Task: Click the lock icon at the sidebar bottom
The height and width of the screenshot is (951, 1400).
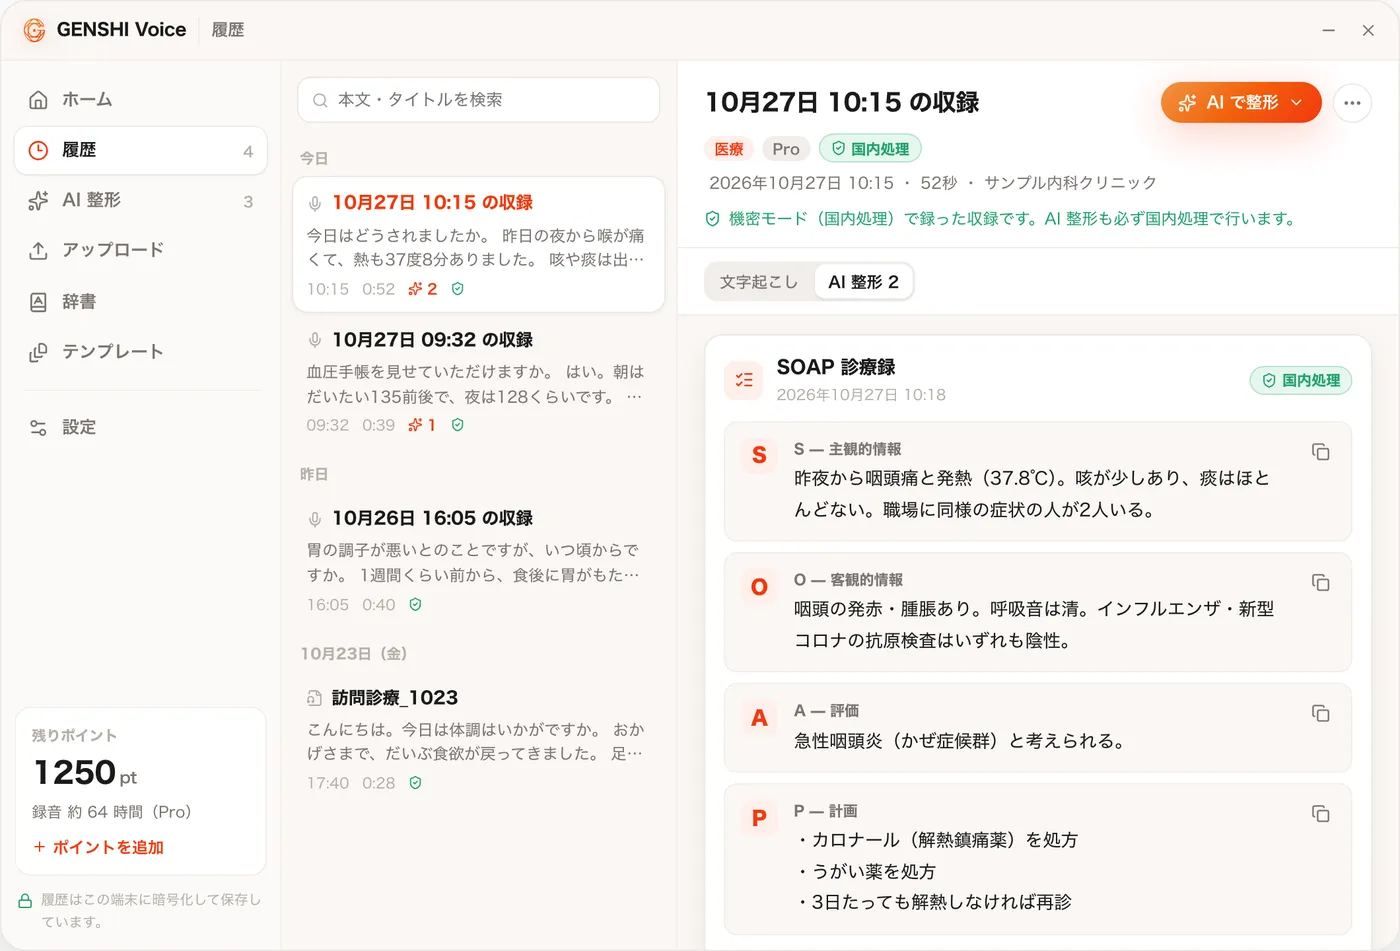Action: pyautogui.click(x=25, y=900)
